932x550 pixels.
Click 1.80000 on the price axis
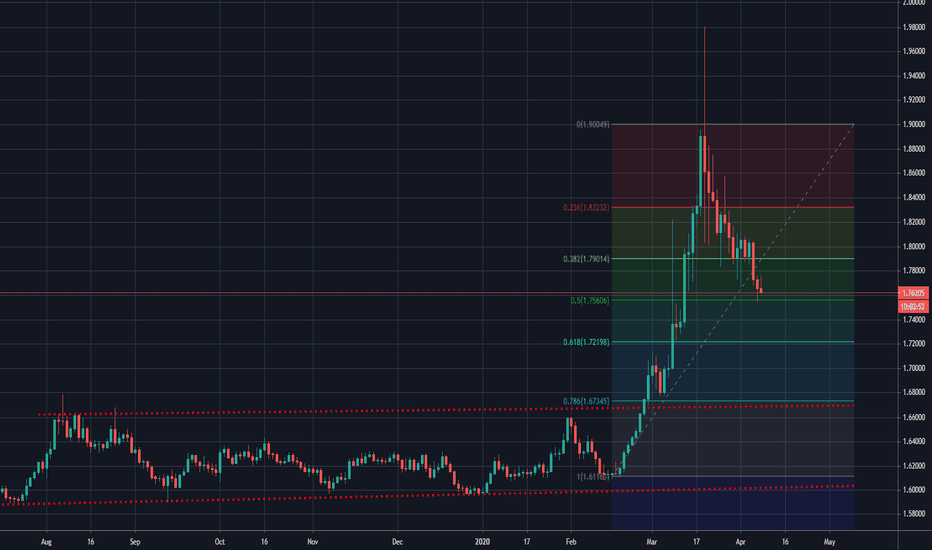coord(914,246)
